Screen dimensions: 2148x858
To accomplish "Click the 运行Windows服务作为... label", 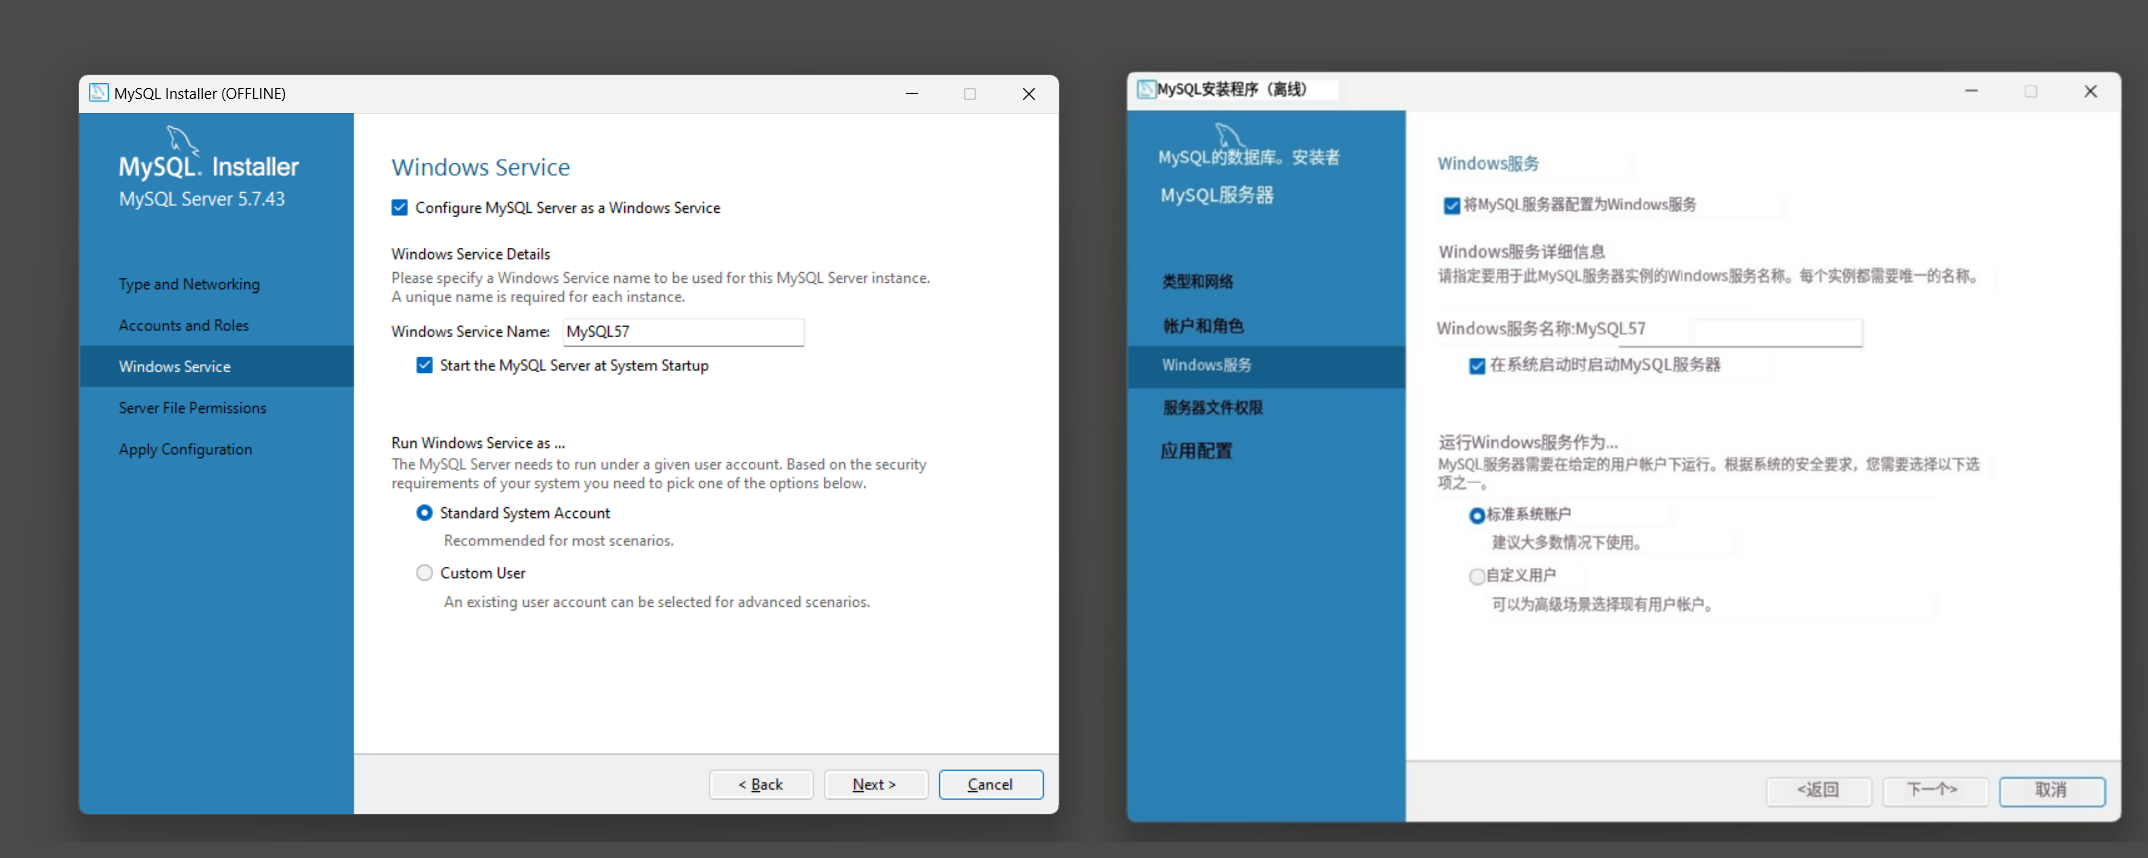I will pyautogui.click(x=1528, y=442).
